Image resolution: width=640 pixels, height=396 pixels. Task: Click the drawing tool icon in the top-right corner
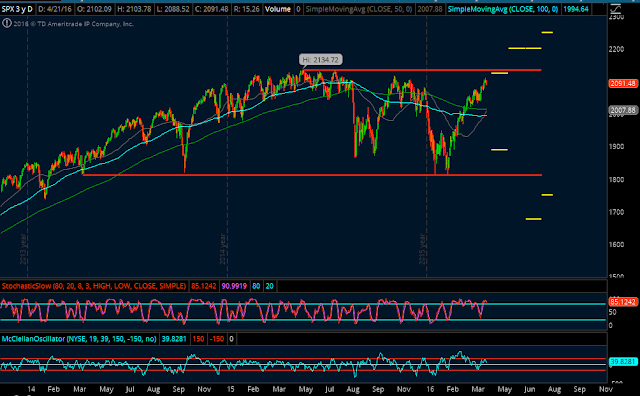tap(616, 8)
